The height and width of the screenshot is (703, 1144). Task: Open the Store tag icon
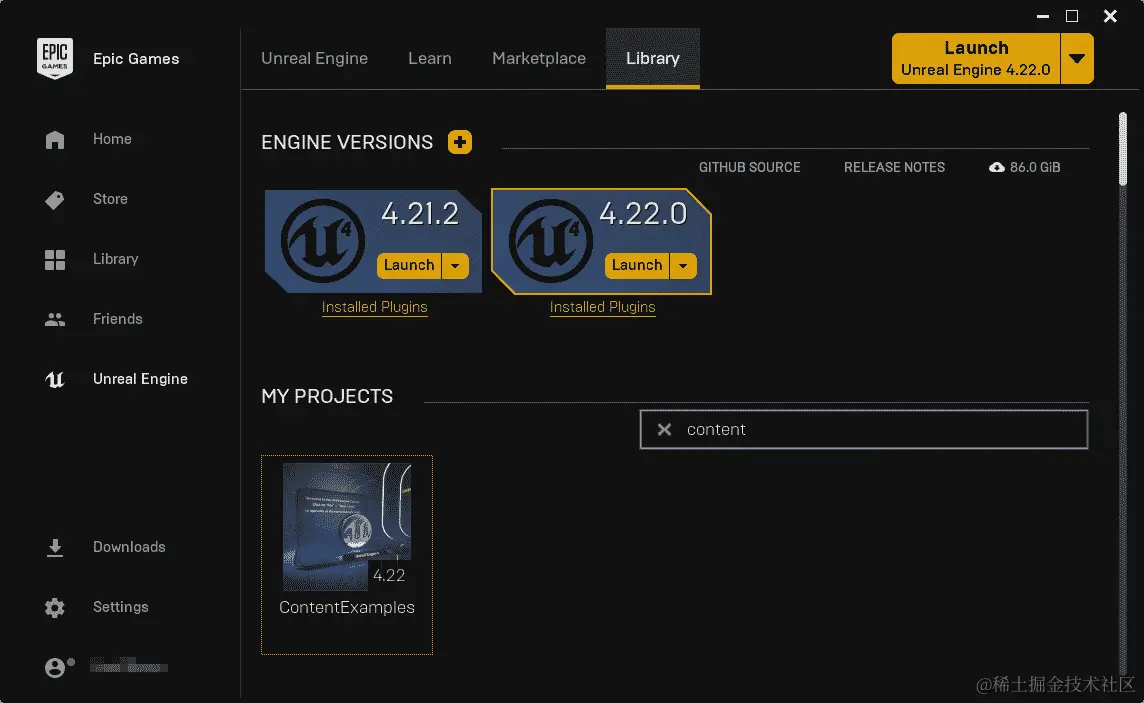pyautogui.click(x=55, y=199)
